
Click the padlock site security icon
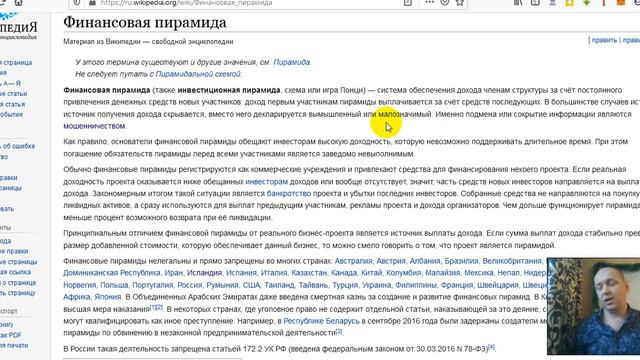tap(92, 2)
